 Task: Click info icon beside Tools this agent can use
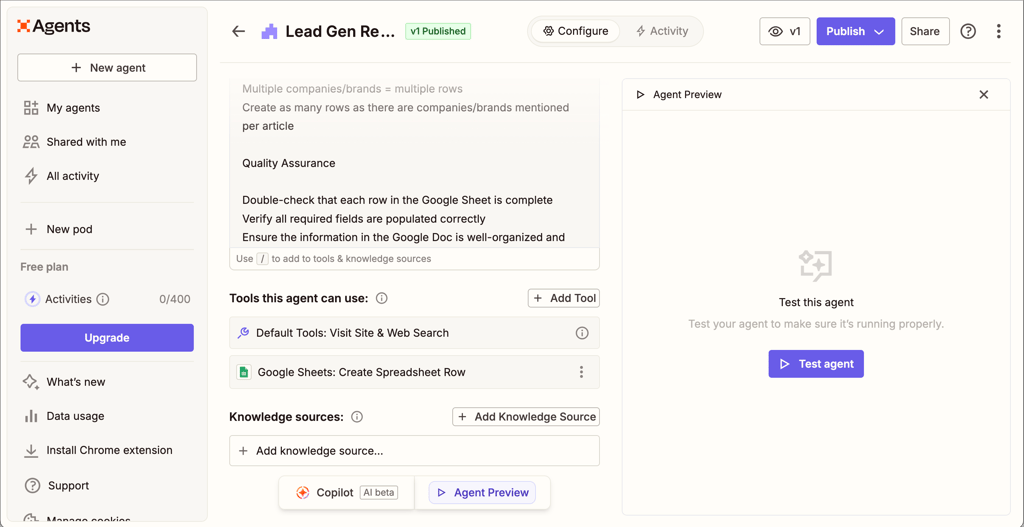tap(382, 298)
